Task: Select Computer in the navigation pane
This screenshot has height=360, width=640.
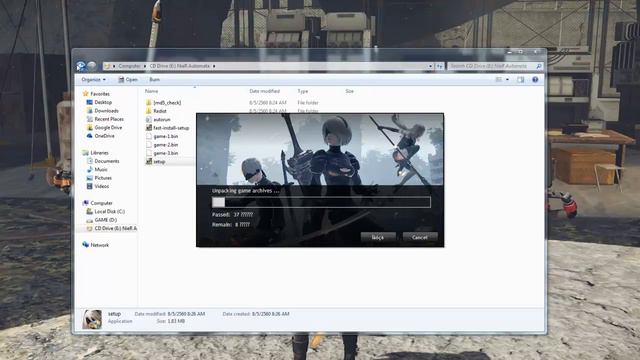Action: [x=98, y=203]
